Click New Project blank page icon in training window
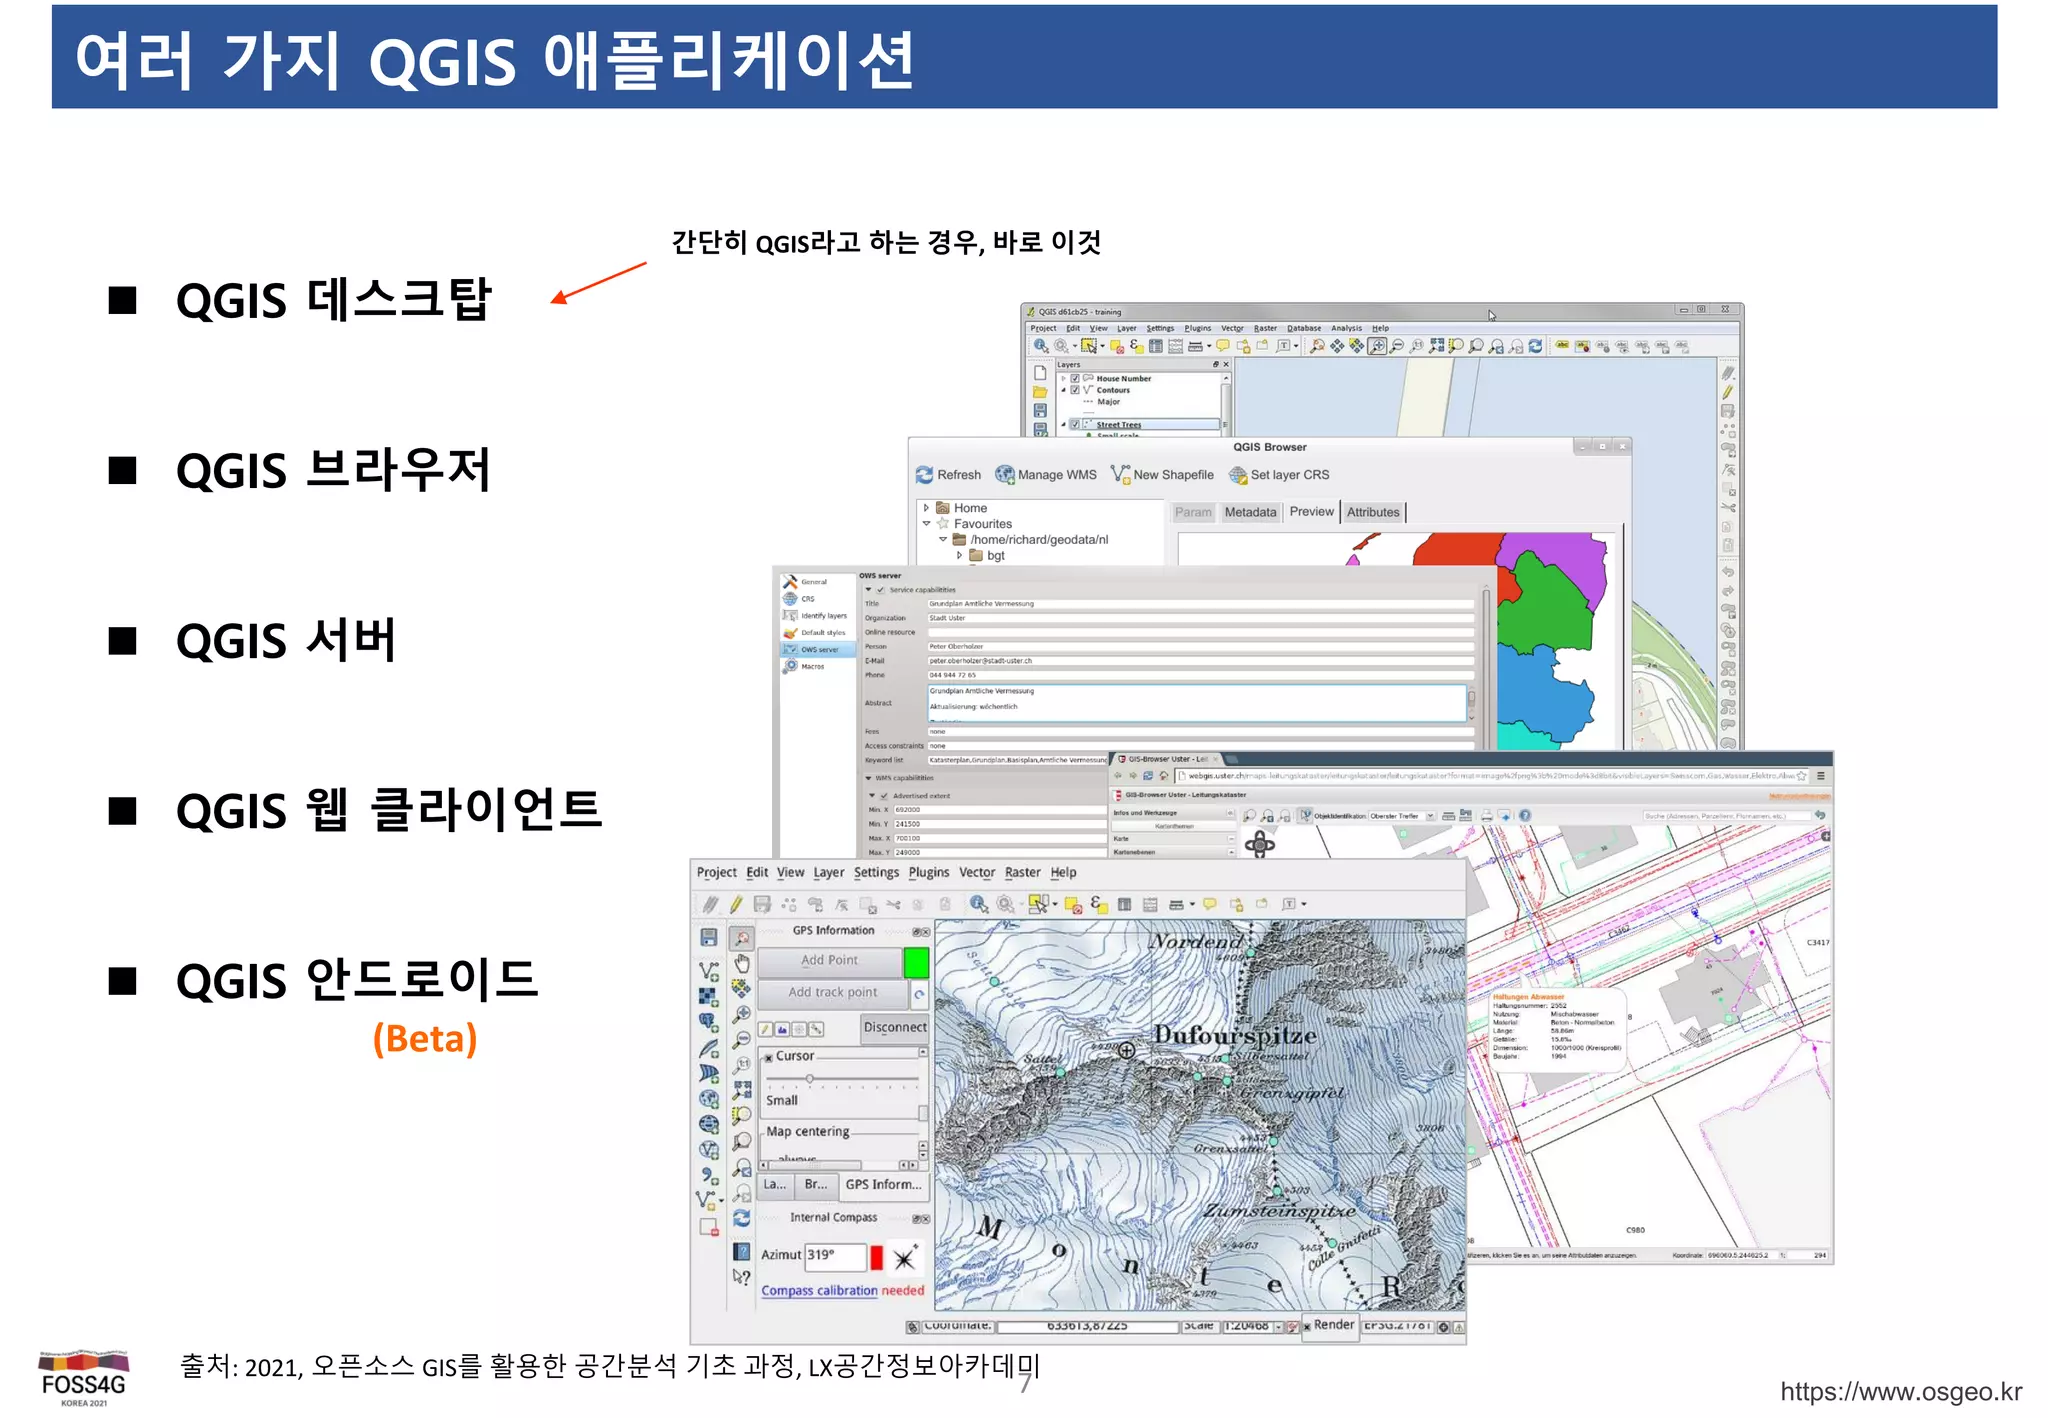 point(1040,373)
